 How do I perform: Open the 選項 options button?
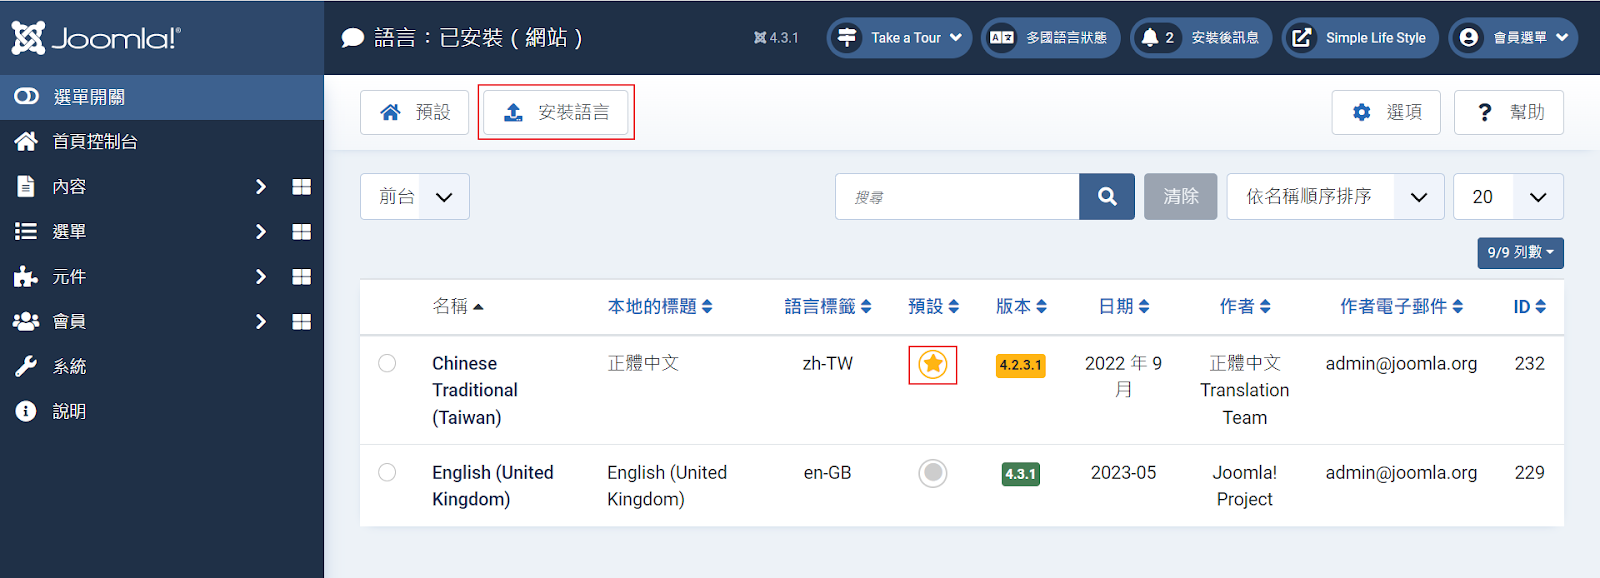(x=1386, y=112)
